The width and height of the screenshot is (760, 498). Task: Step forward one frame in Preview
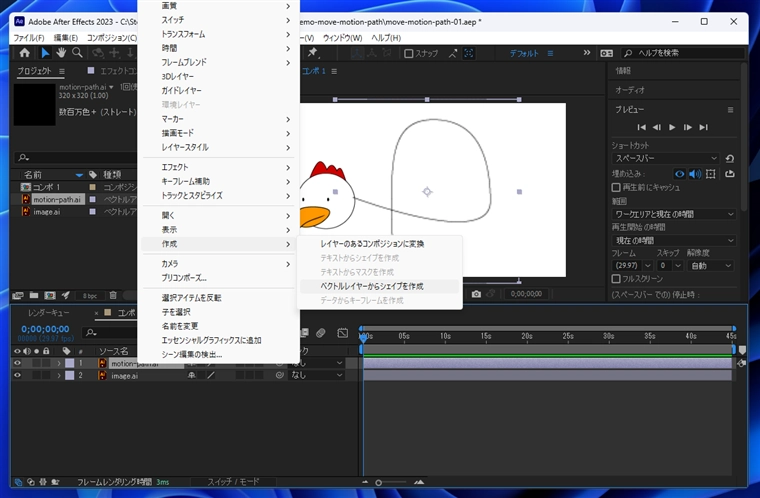point(688,127)
